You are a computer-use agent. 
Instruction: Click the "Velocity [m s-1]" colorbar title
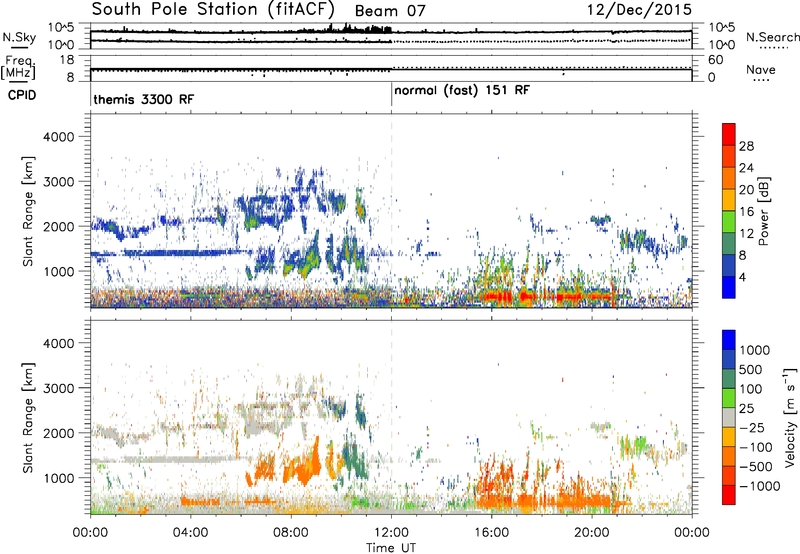(790, 417)
